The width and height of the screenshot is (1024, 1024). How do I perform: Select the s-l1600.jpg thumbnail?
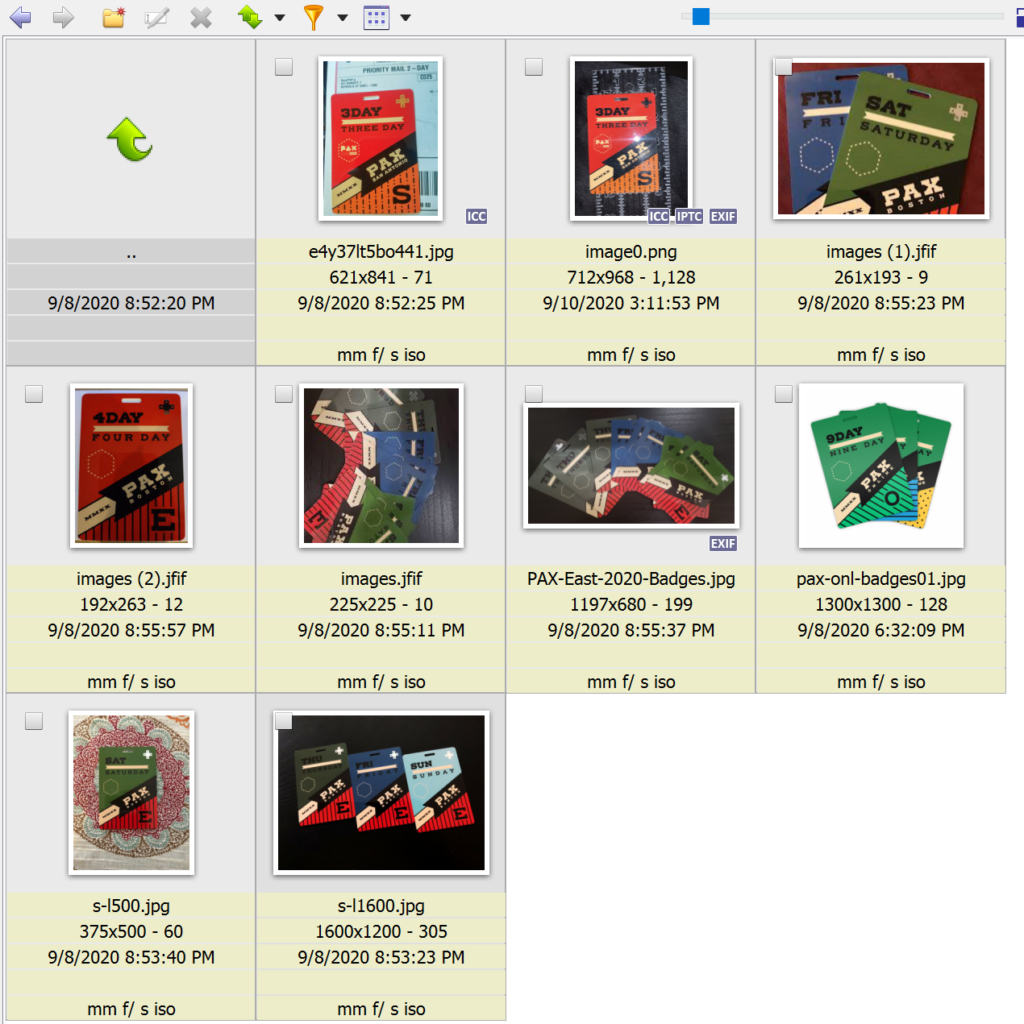click(381, 793)
